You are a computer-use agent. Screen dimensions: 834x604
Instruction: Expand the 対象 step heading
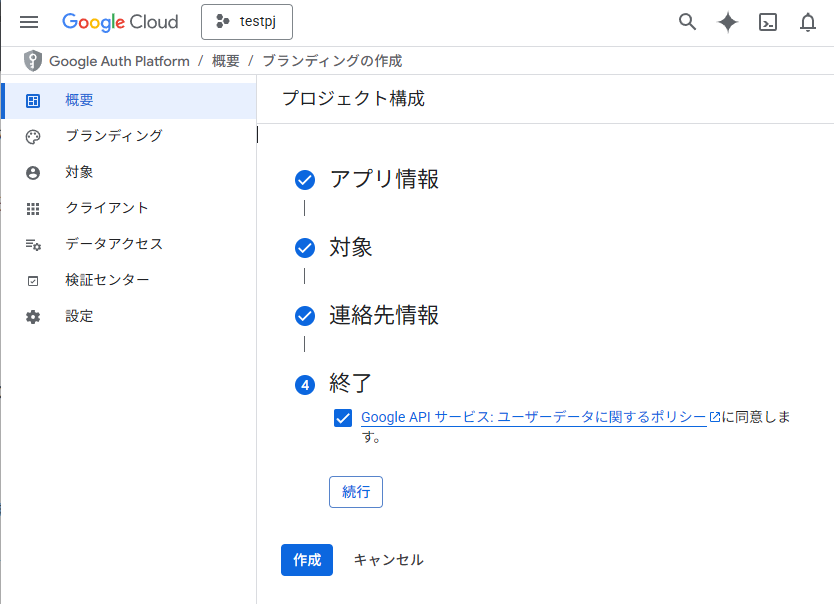point(351,248)
